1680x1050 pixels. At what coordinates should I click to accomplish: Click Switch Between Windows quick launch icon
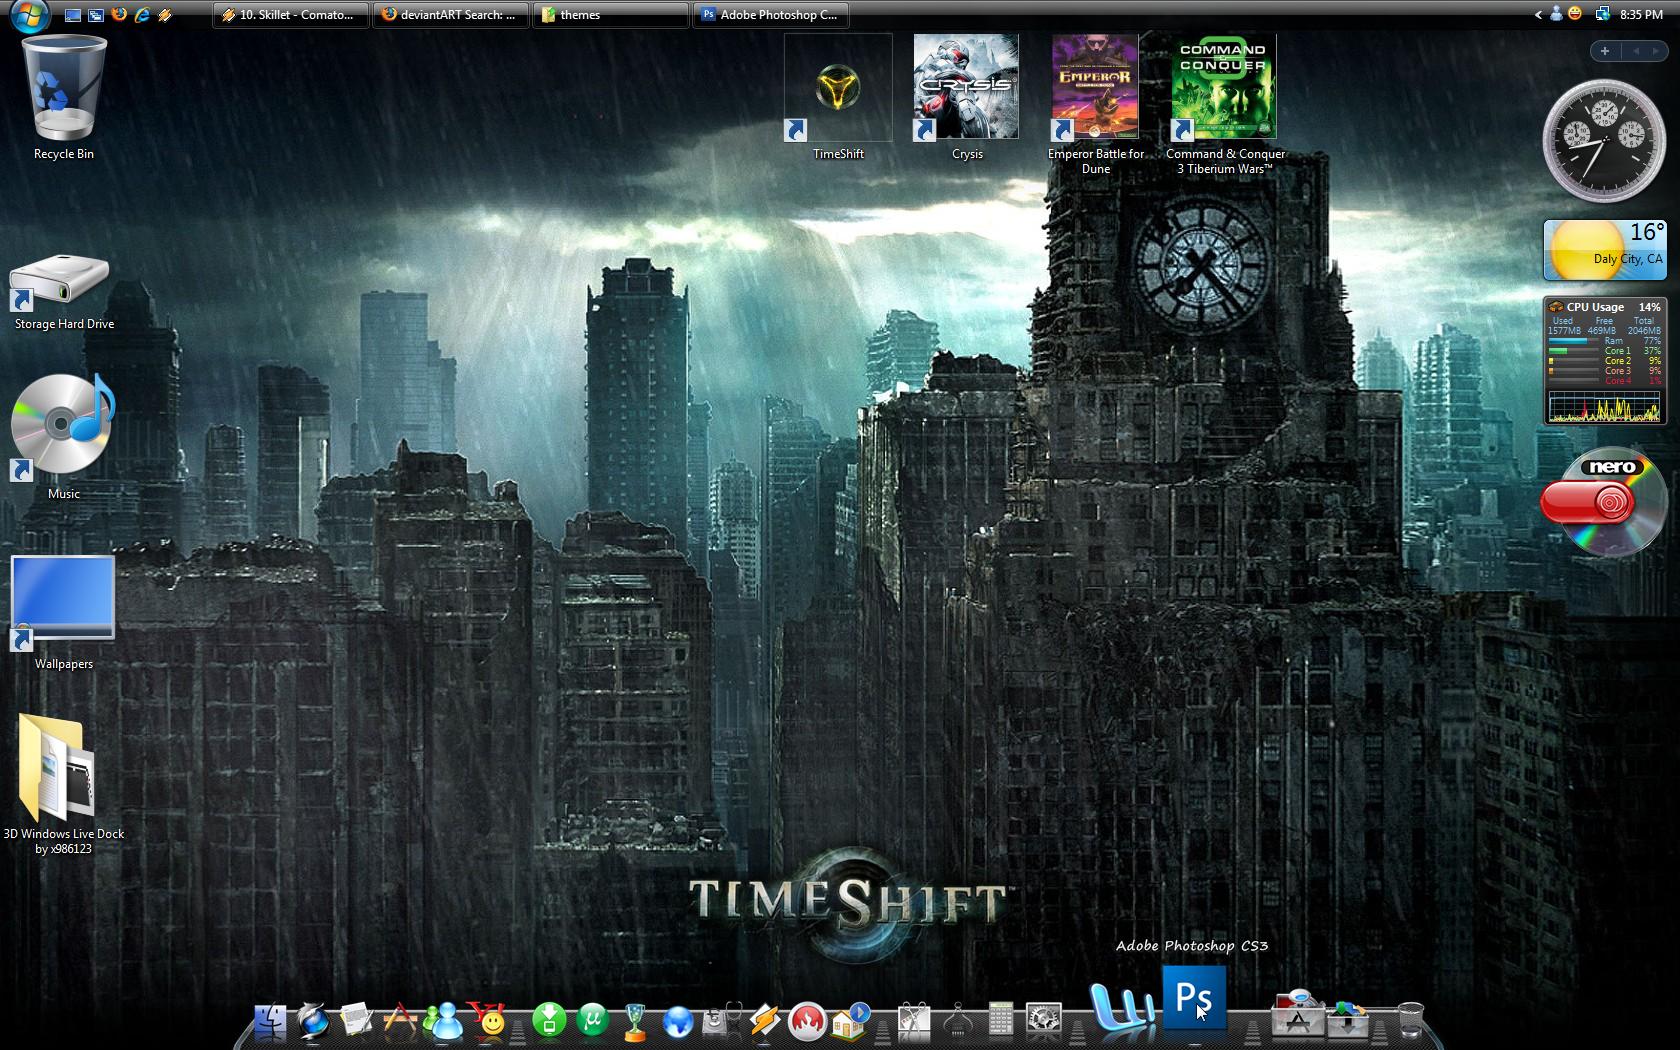[96, 15]
